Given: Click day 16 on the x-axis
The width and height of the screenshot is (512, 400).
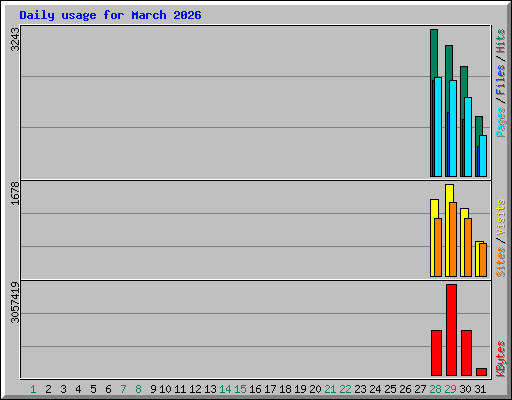Looking at the screenshot, I should (x=255, y=389).
